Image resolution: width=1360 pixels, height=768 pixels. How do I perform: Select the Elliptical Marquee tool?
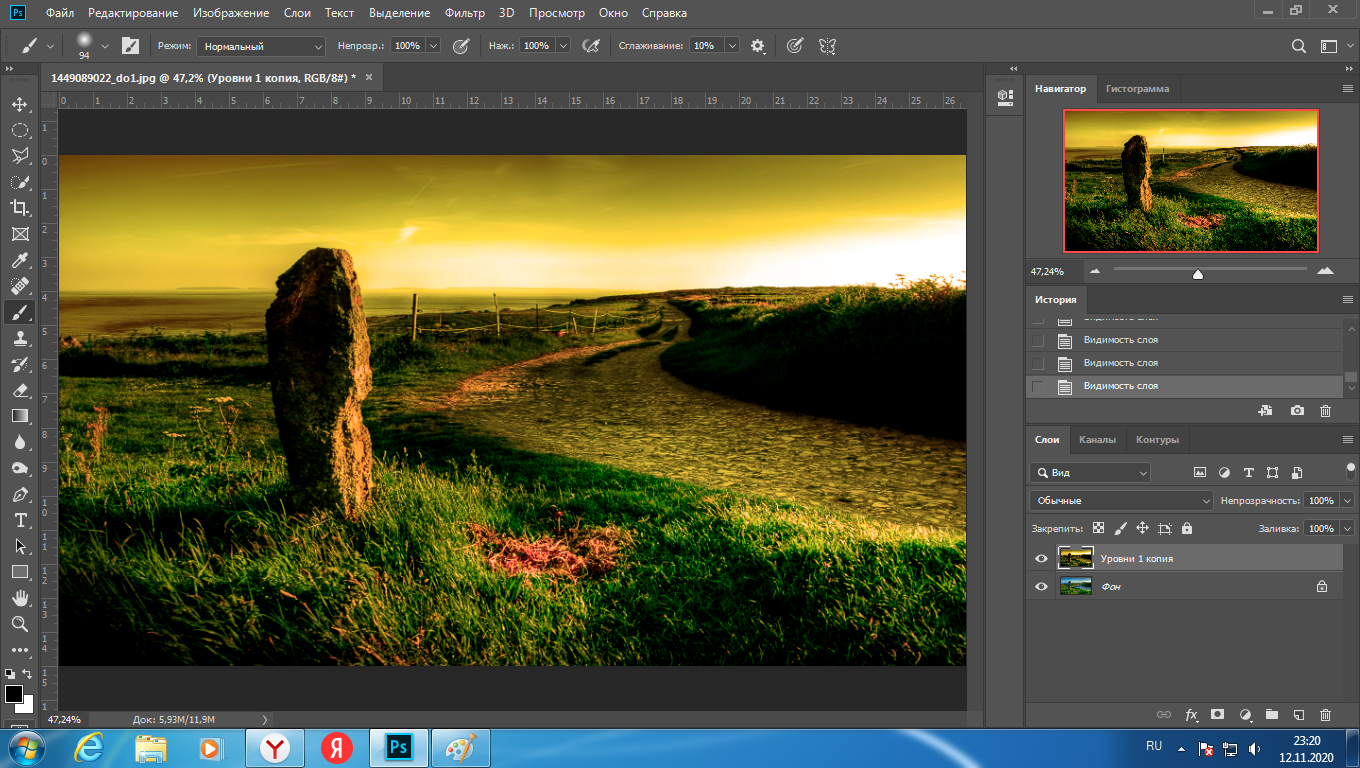pyautogui.click(x=20, y=130)
